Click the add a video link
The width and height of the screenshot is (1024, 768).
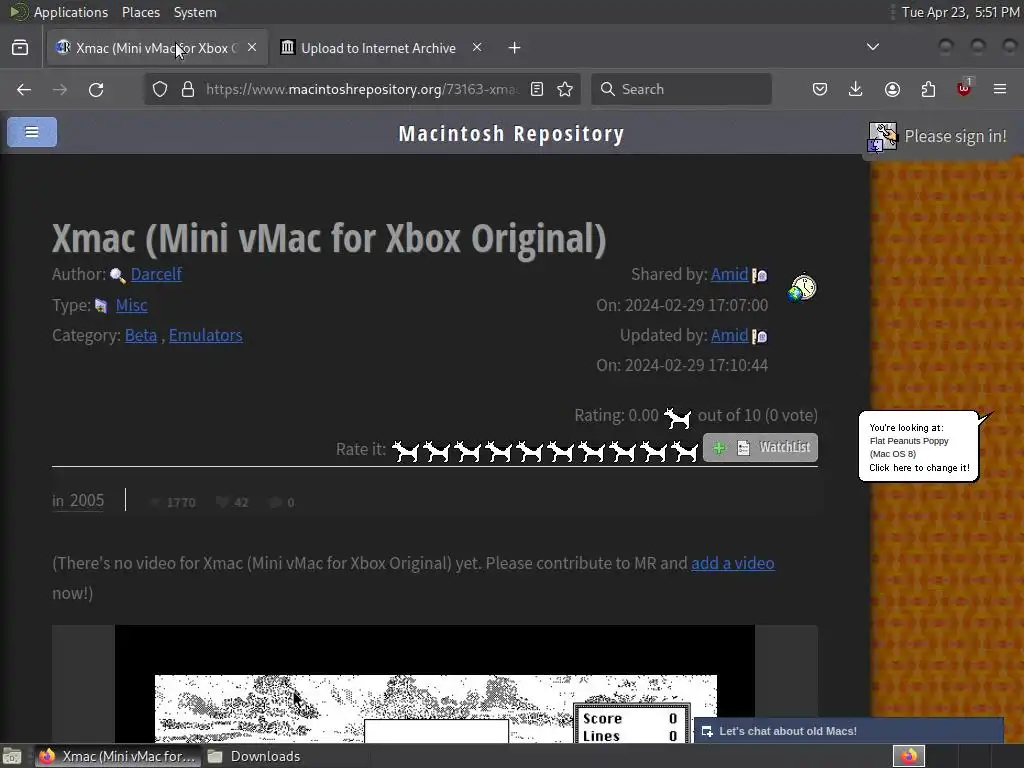[x=733, y=563]
